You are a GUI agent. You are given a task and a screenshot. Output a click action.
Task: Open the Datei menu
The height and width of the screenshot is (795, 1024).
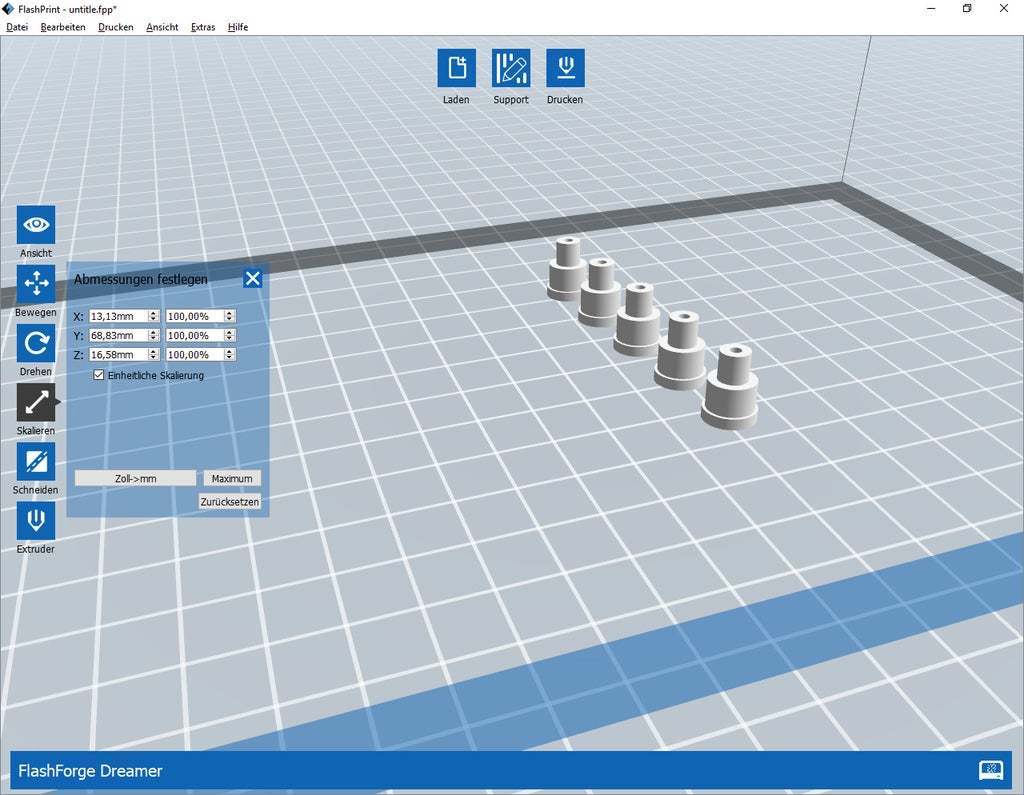point(17,27)
